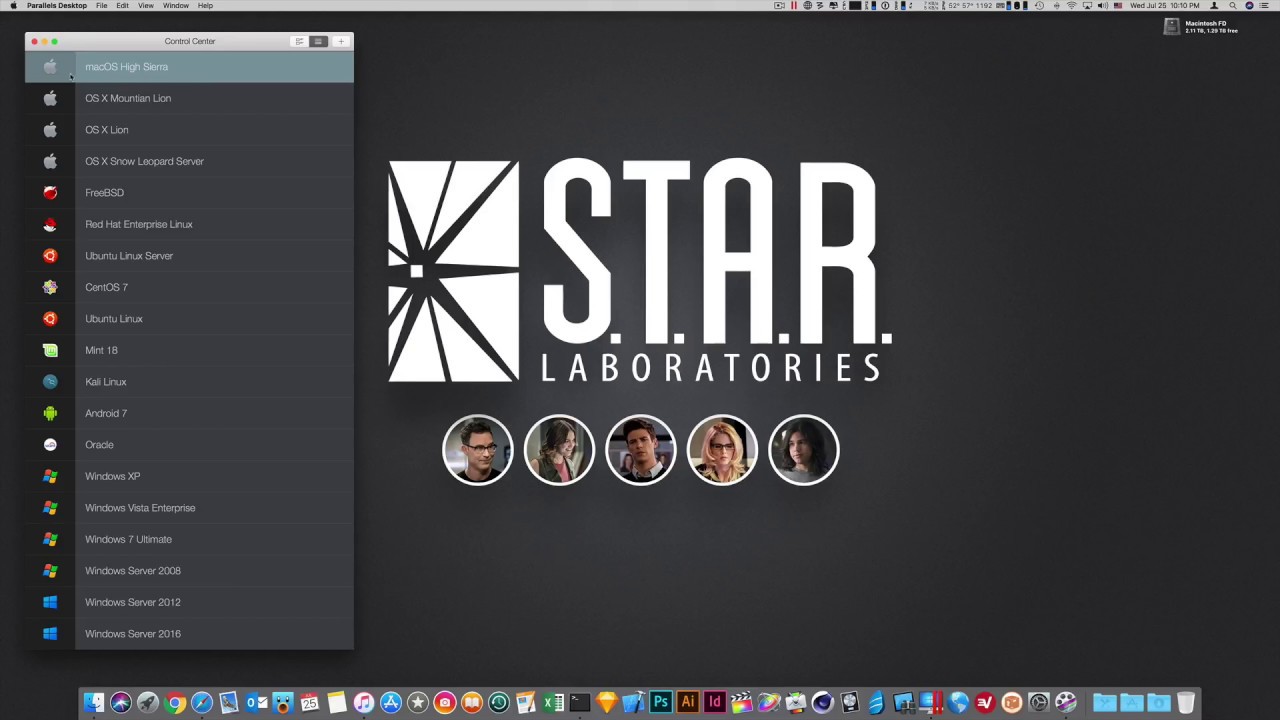1280x720 pixels.
Task: Launch Sketch from the Dock
Action: (x=607, y=703)
